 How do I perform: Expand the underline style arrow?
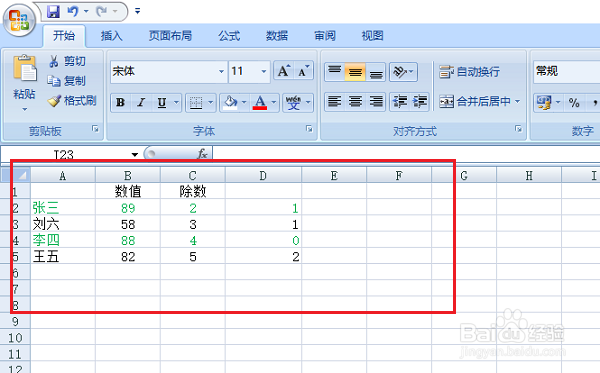[176, 103]
